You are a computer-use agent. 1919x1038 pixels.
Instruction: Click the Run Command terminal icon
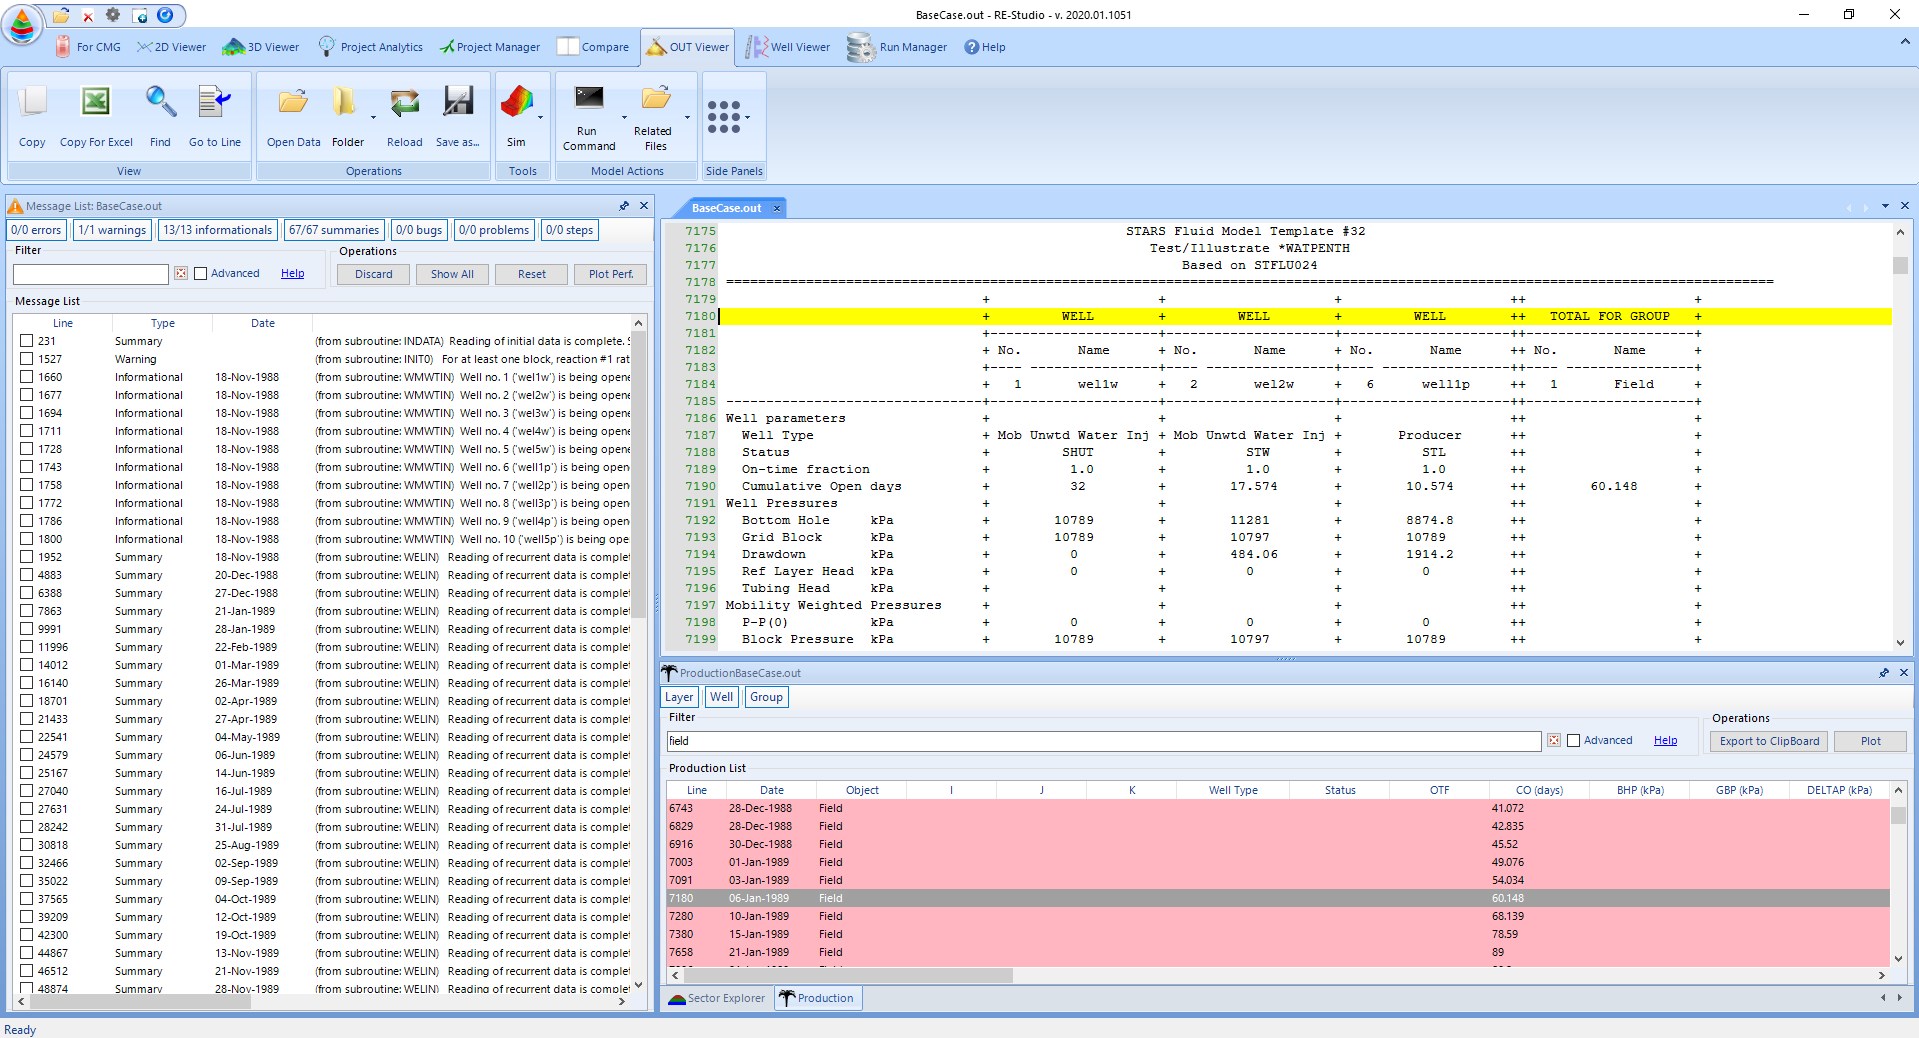point(589,97)
